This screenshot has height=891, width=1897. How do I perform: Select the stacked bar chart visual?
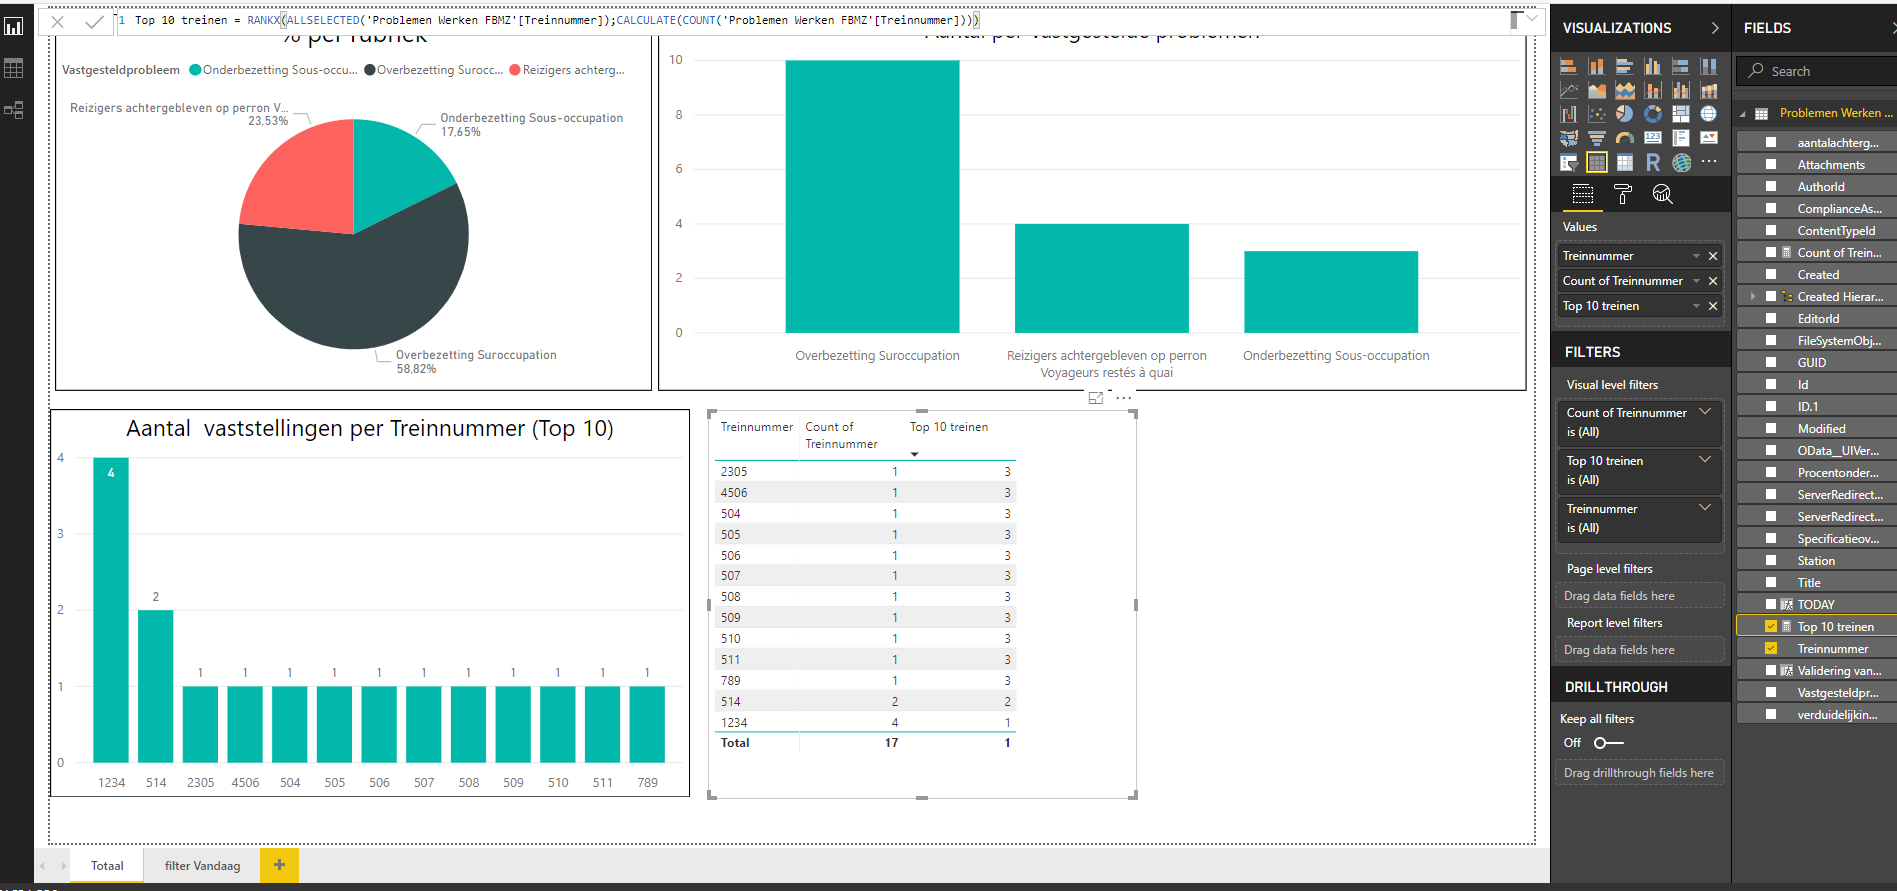pos(1568,67)
